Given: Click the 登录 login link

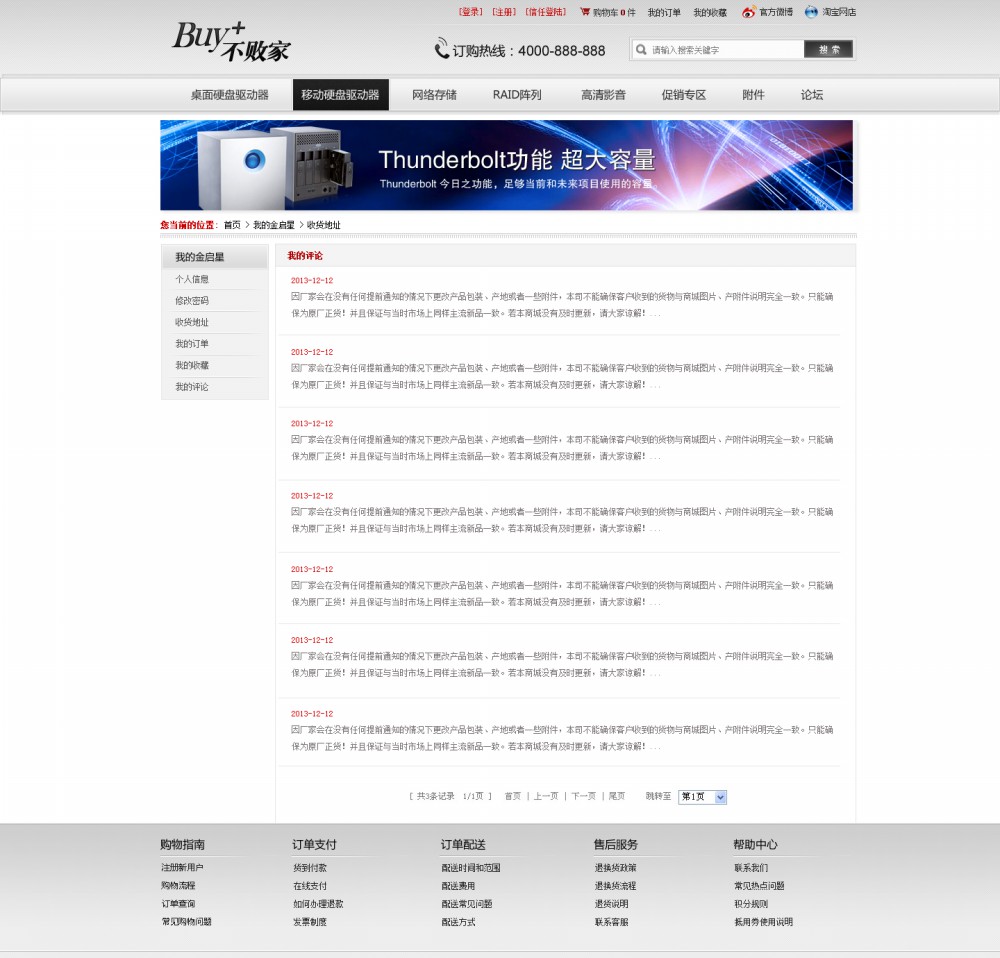Looking at the screenshot, I should (470, 12).
